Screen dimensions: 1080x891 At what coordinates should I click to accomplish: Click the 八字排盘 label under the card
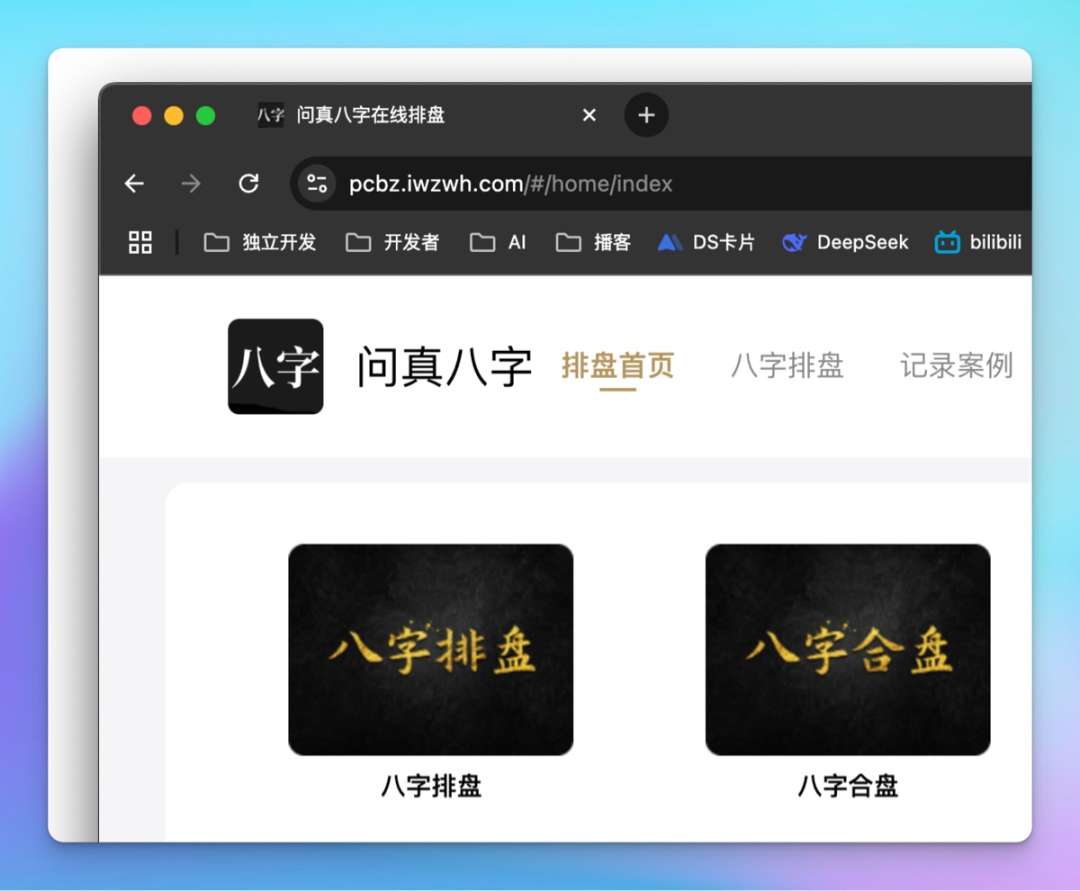(x=431, y=786)
